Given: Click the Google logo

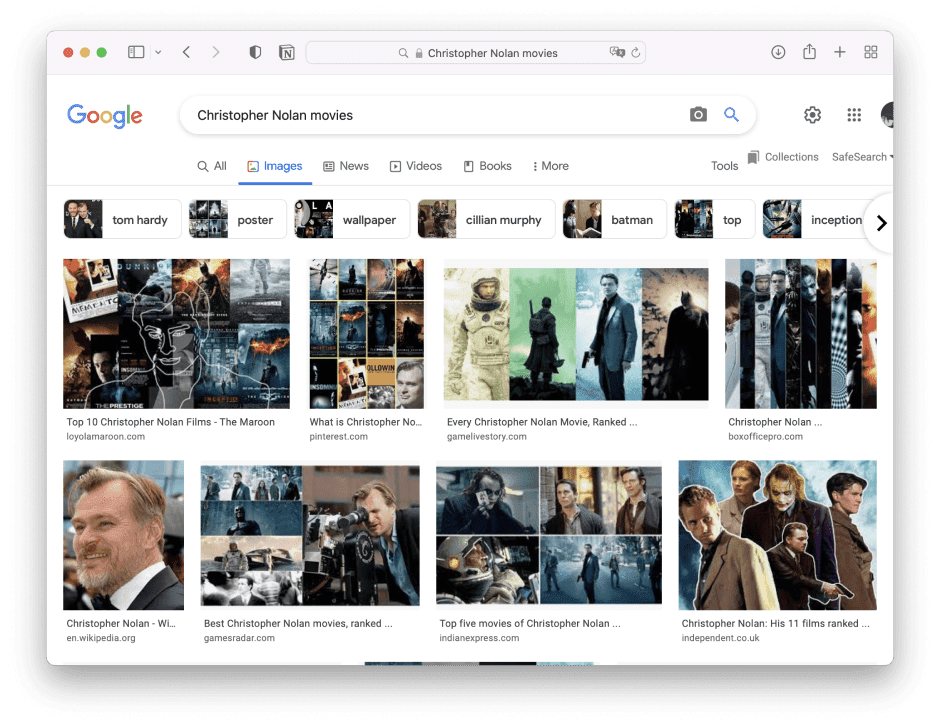Looking at the screenshot, I should tap(105, 116).
